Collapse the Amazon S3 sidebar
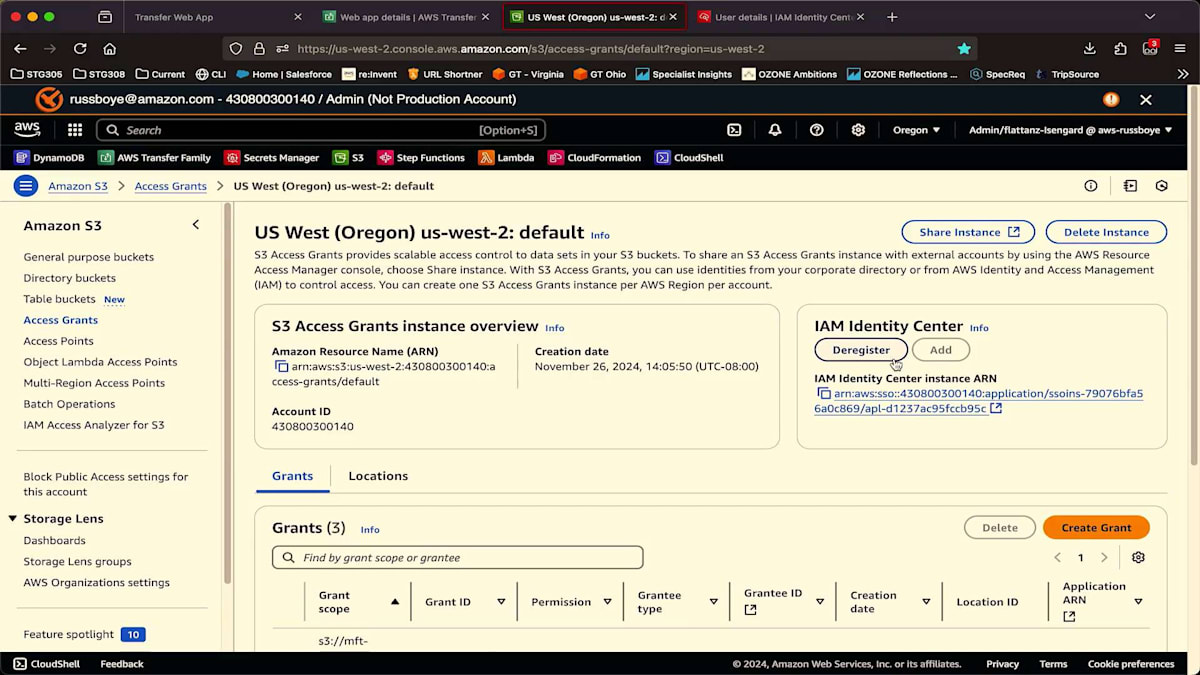 pos(196,225)
